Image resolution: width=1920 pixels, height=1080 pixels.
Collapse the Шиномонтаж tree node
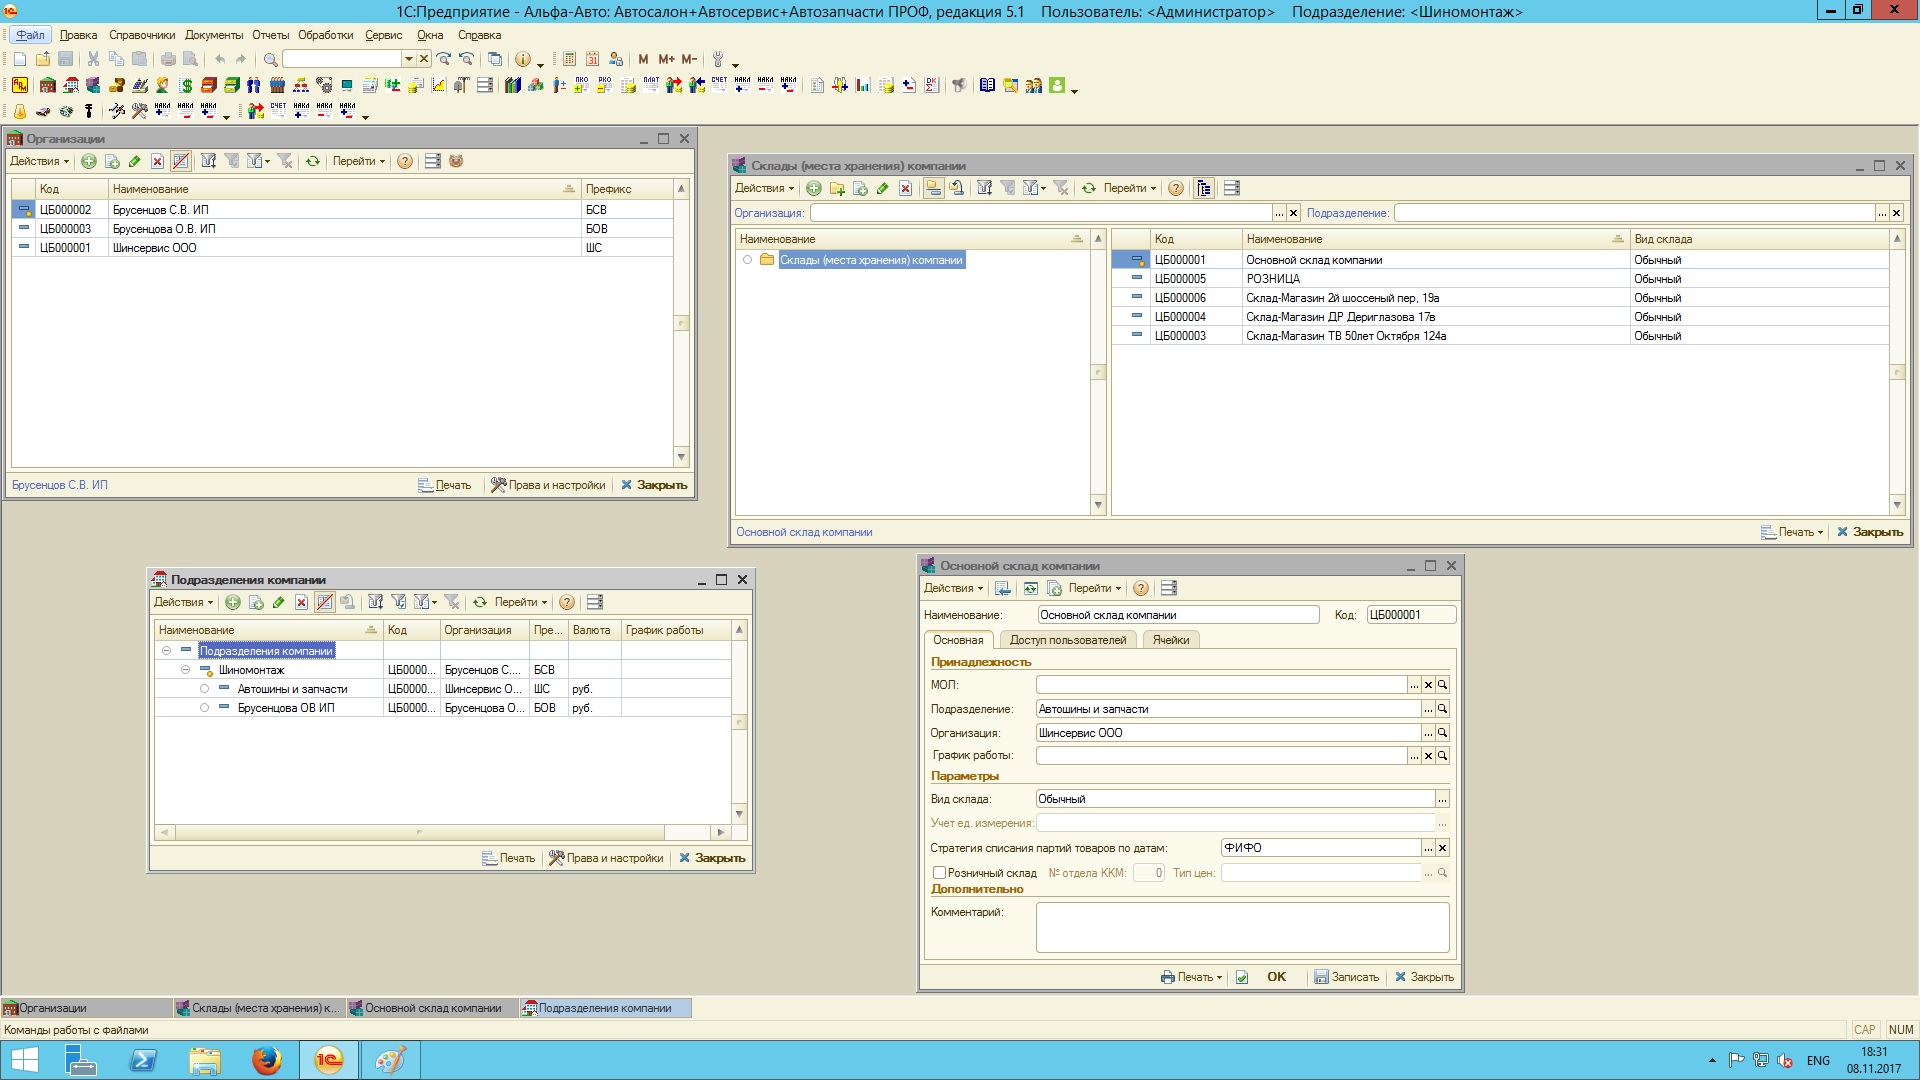(186, 670)
